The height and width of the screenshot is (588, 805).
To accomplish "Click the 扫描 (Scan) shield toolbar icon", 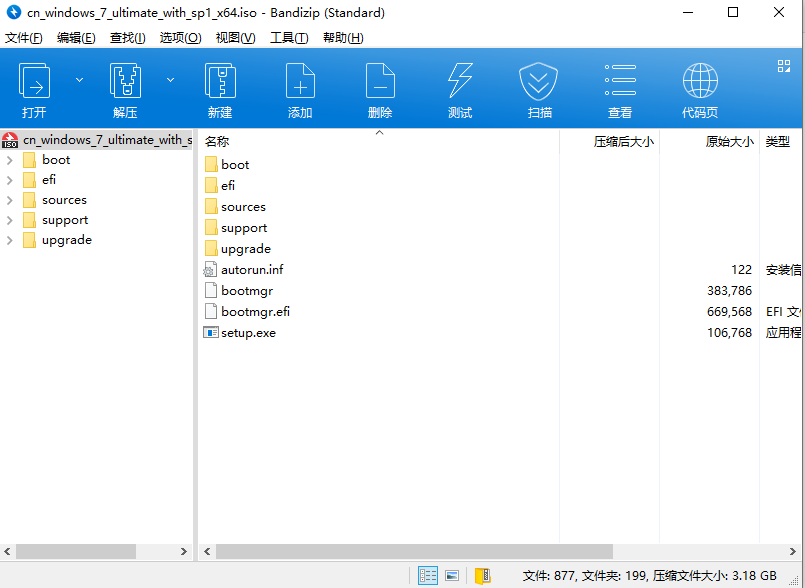I will tap(539, 81).
